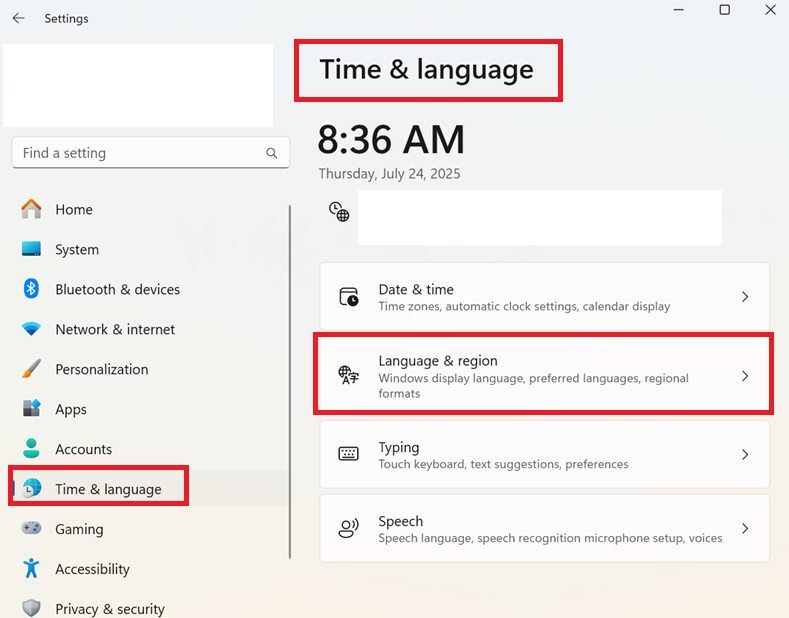Open Gaming settings
This screenshot has height=618, width=789.
coord(148,529)
